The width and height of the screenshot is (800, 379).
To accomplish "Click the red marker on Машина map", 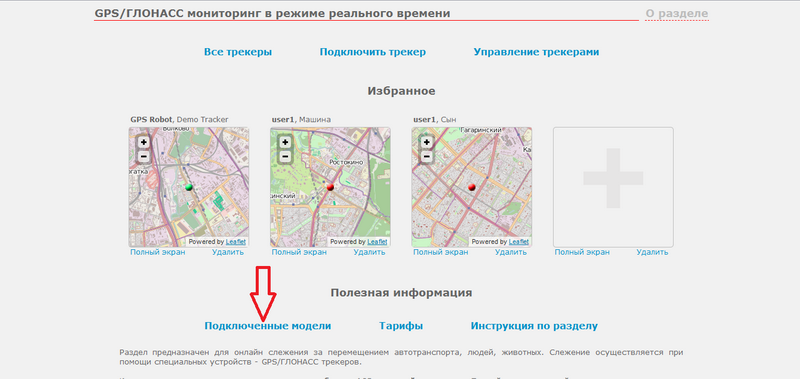I will (x=330, y=187).
